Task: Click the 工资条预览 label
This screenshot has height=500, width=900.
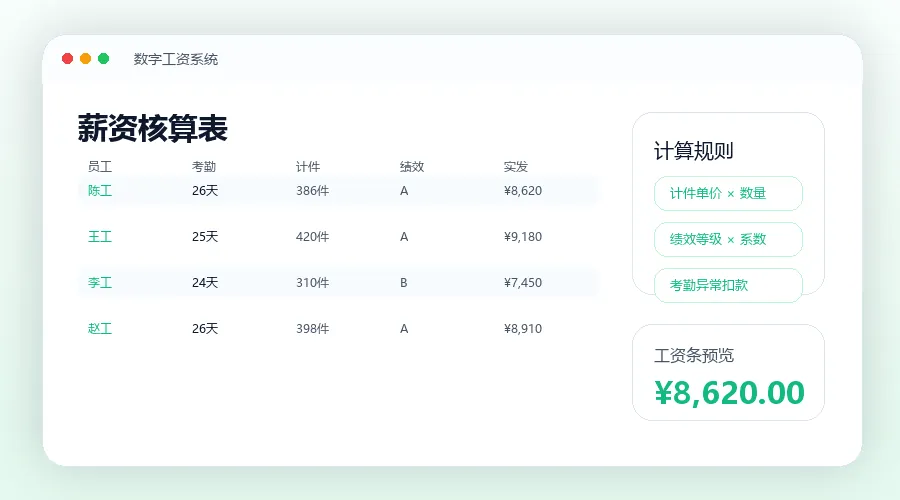Action: pos(694,355)
